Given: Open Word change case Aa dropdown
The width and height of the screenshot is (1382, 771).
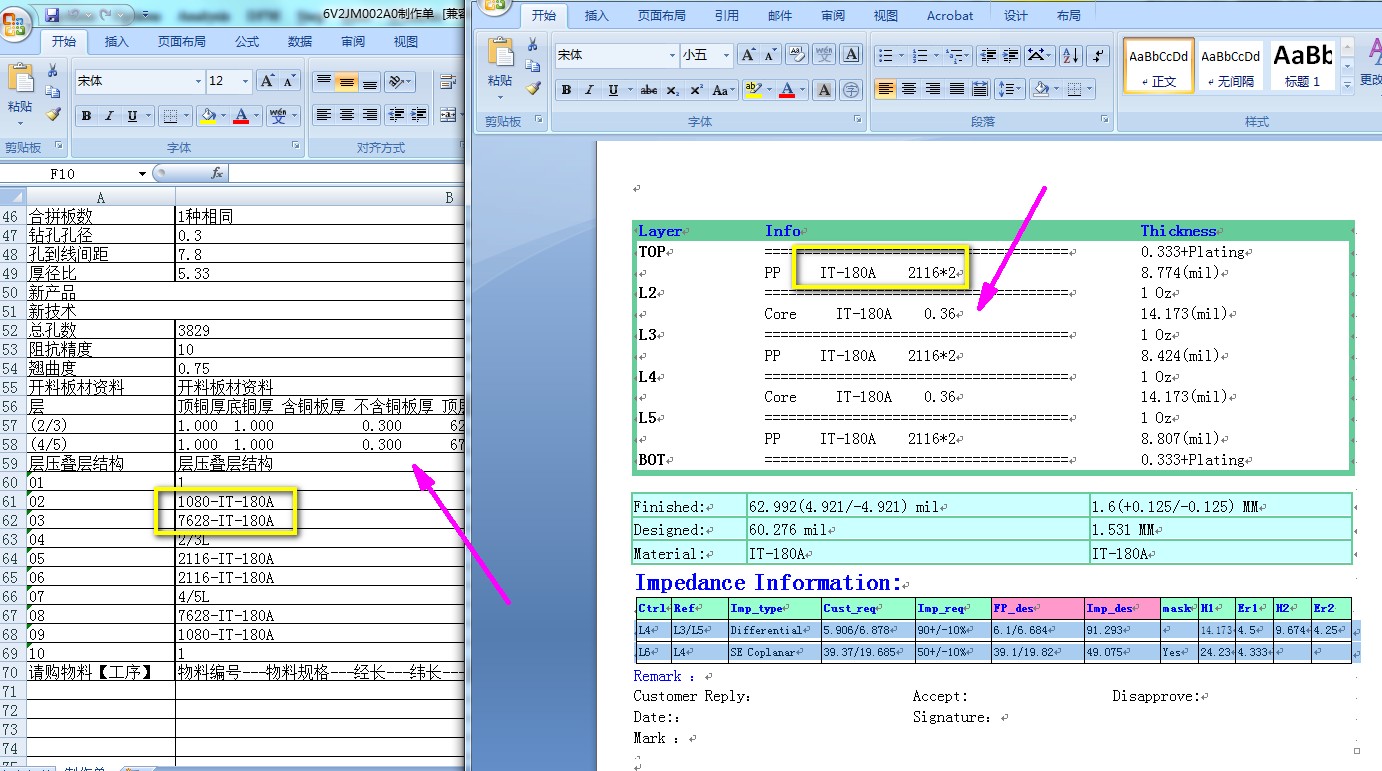Looking at the screenshot, I should 723,90.
